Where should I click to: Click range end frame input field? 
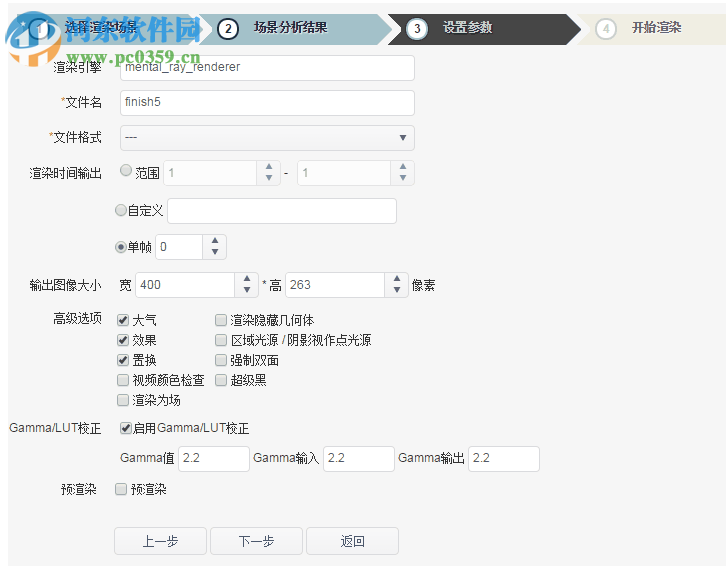point(344,173)
